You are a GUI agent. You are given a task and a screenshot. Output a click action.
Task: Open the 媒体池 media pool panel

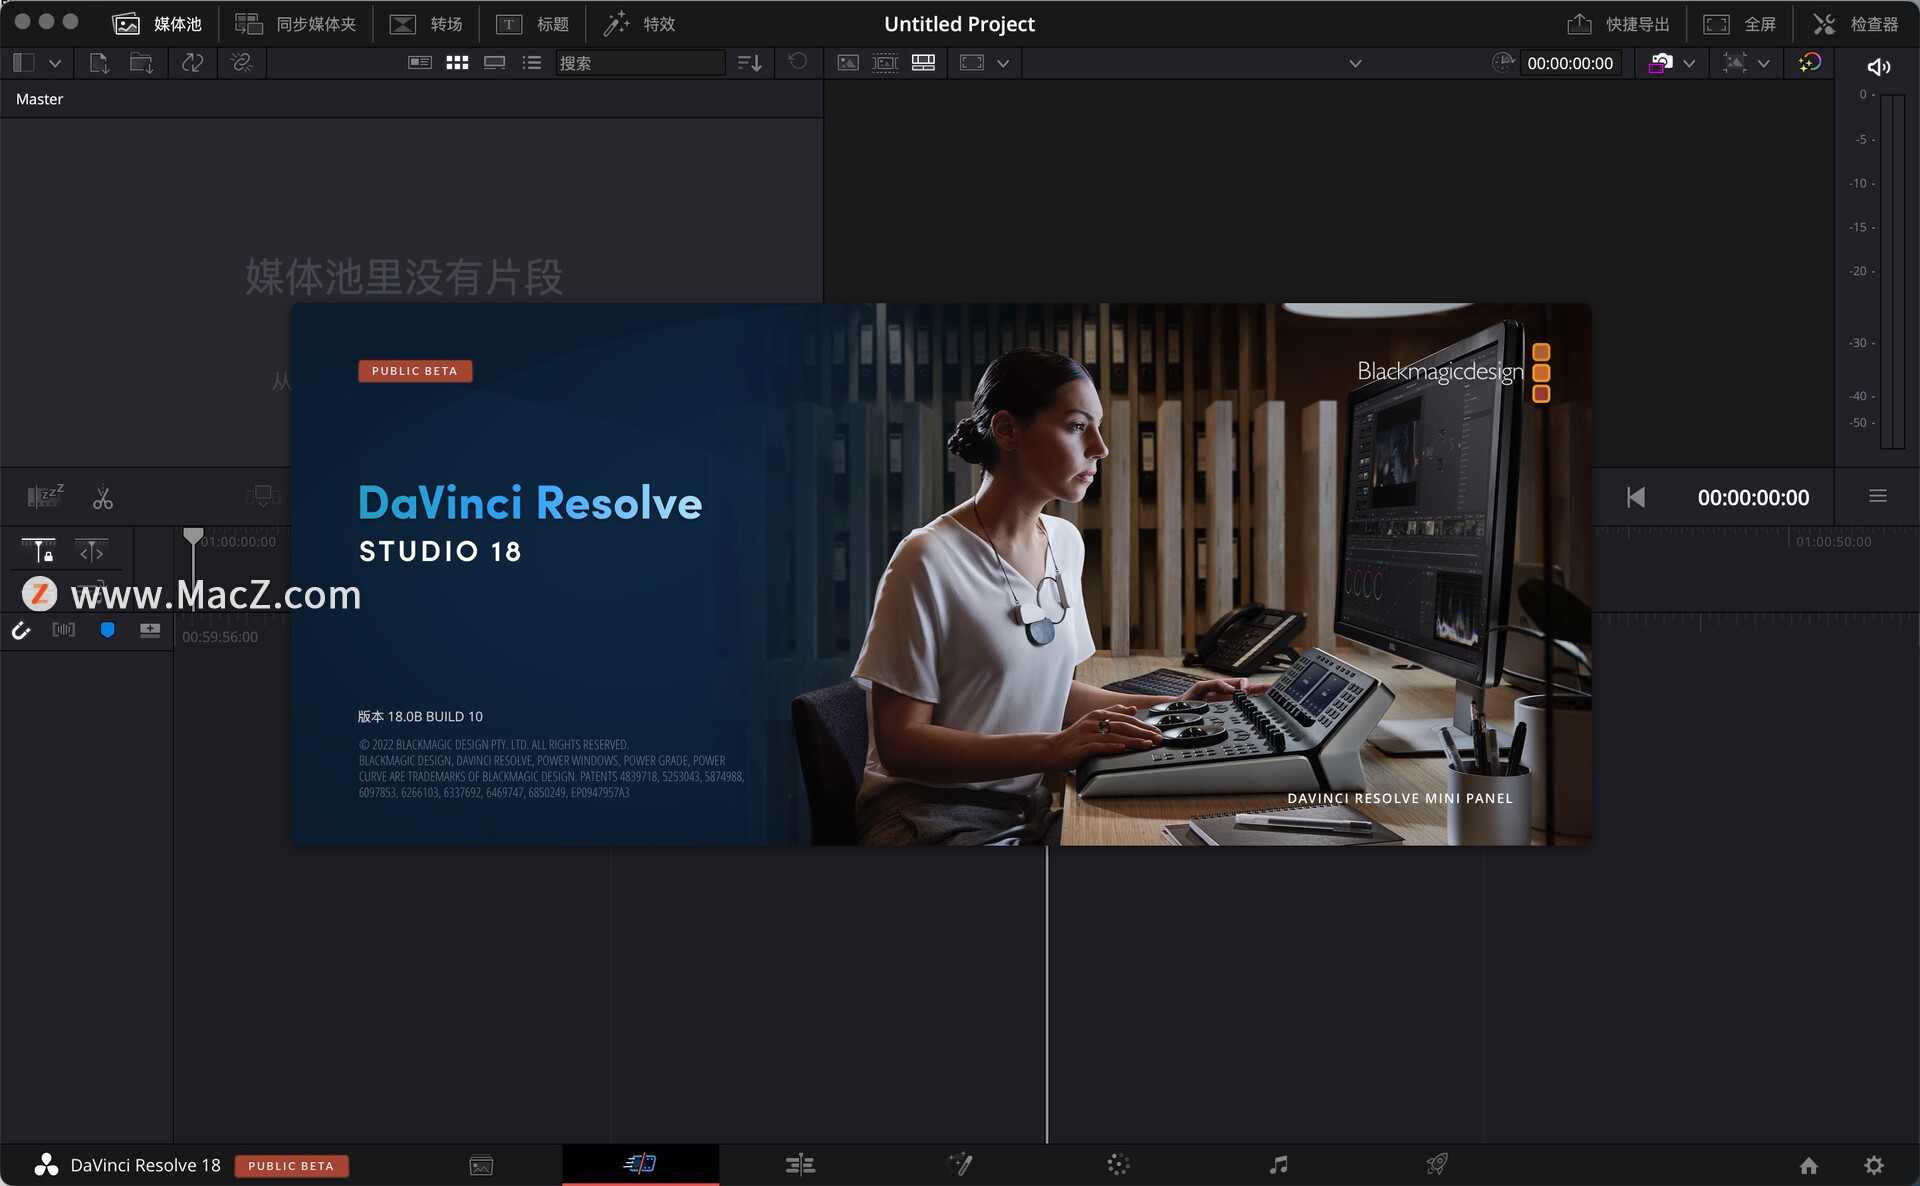pos(157,24)
